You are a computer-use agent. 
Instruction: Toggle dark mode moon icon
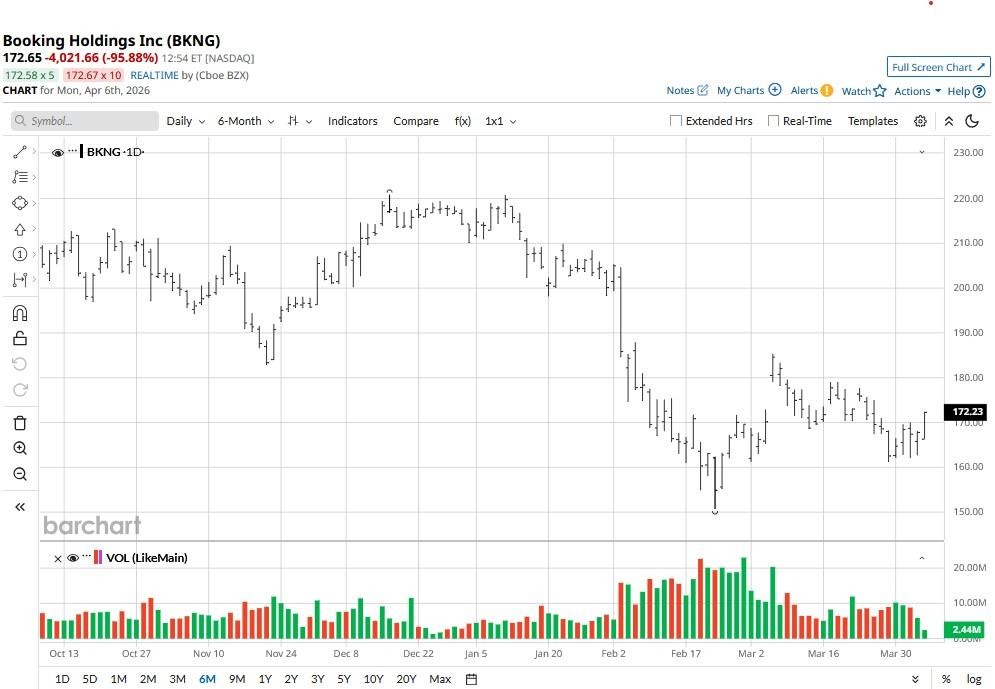[x=972, y=121]
